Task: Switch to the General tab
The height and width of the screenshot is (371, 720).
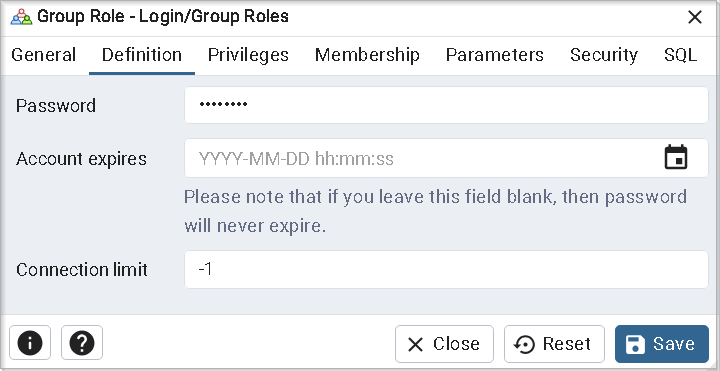Action: 44,55
